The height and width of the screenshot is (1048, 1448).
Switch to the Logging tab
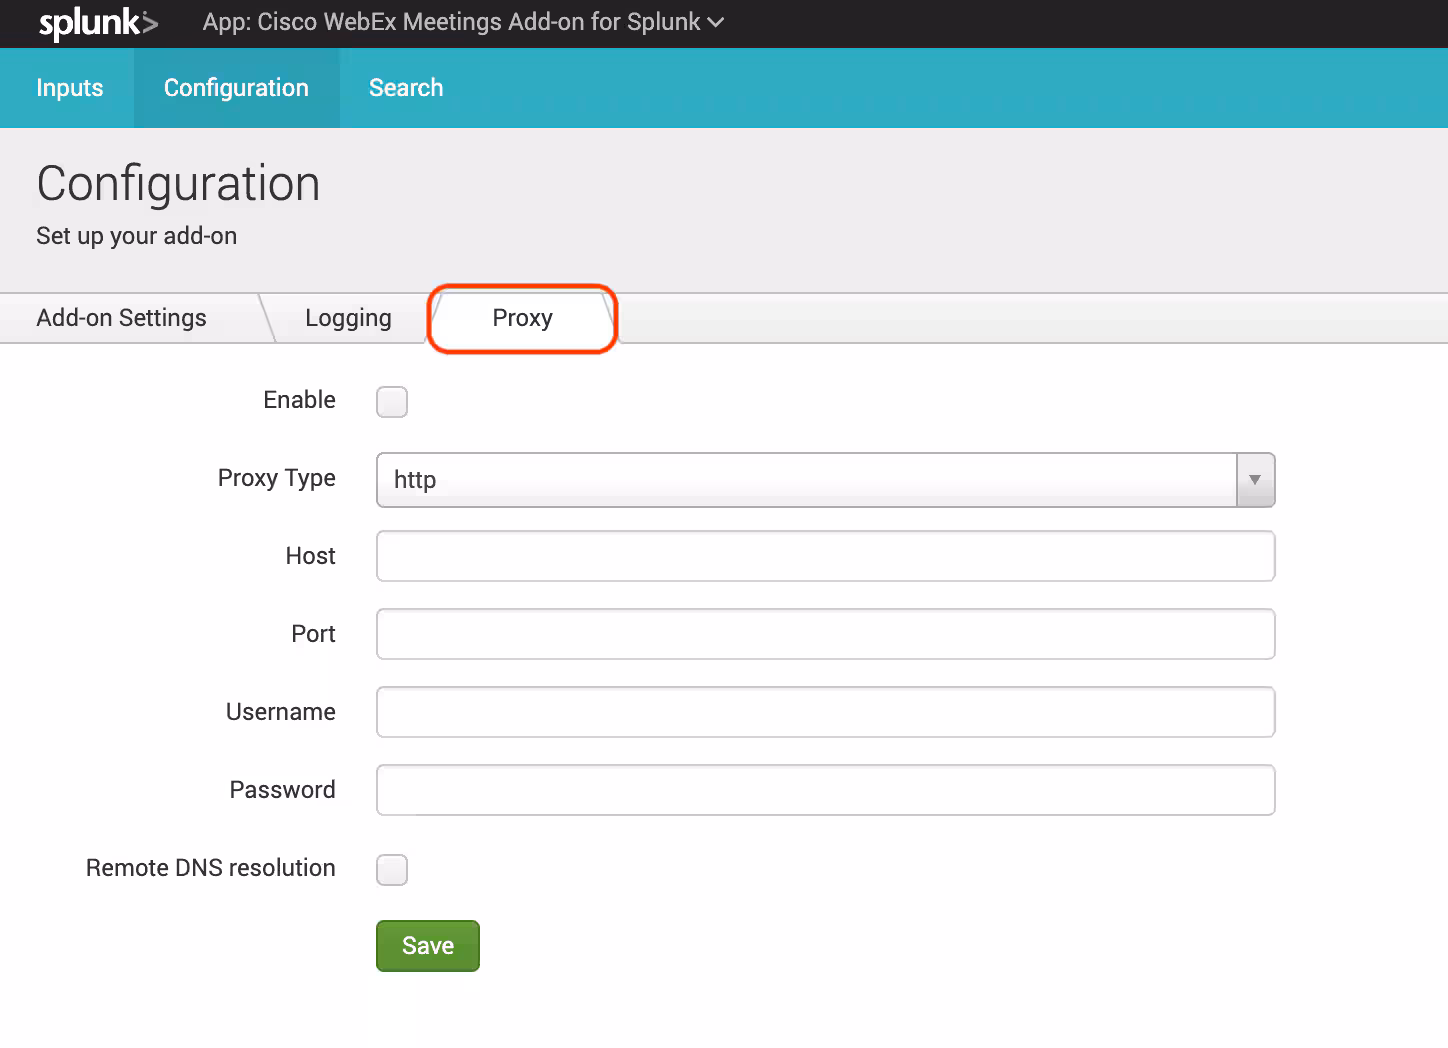(x=348, y=318)
